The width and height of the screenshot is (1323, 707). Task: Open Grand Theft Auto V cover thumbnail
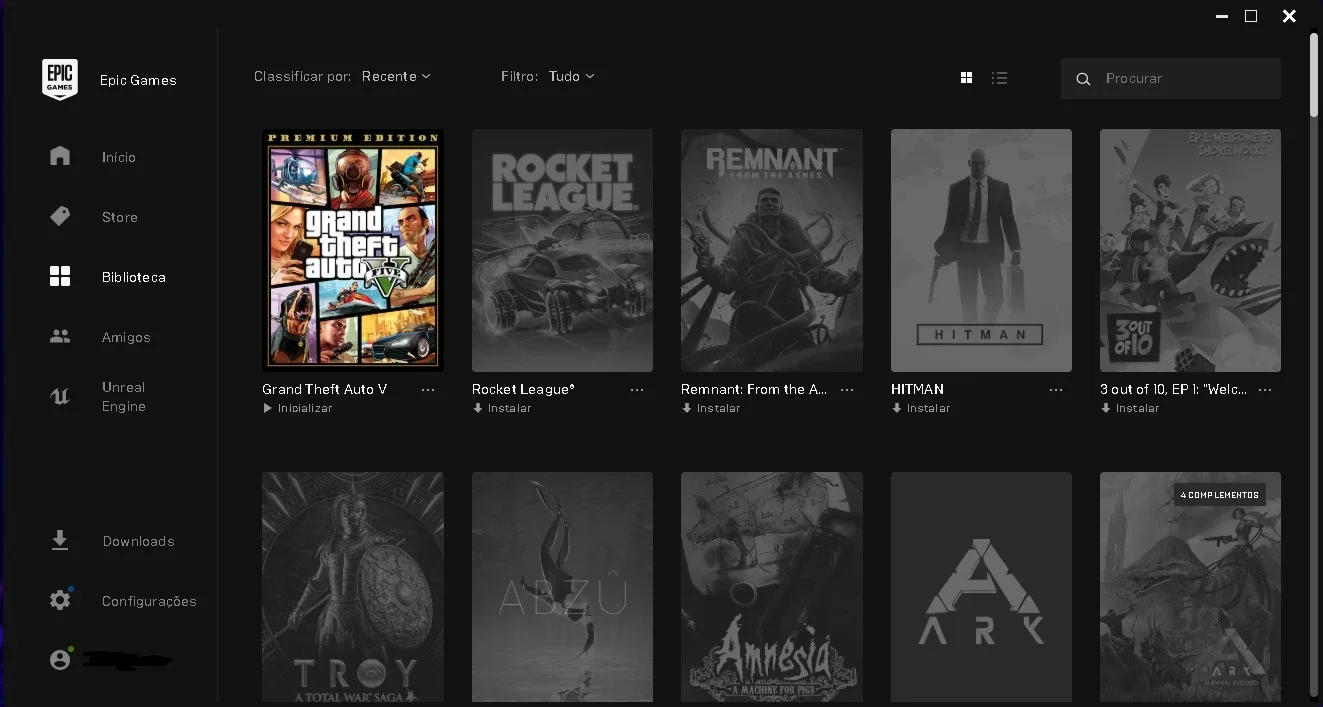(x=352, y=250)
